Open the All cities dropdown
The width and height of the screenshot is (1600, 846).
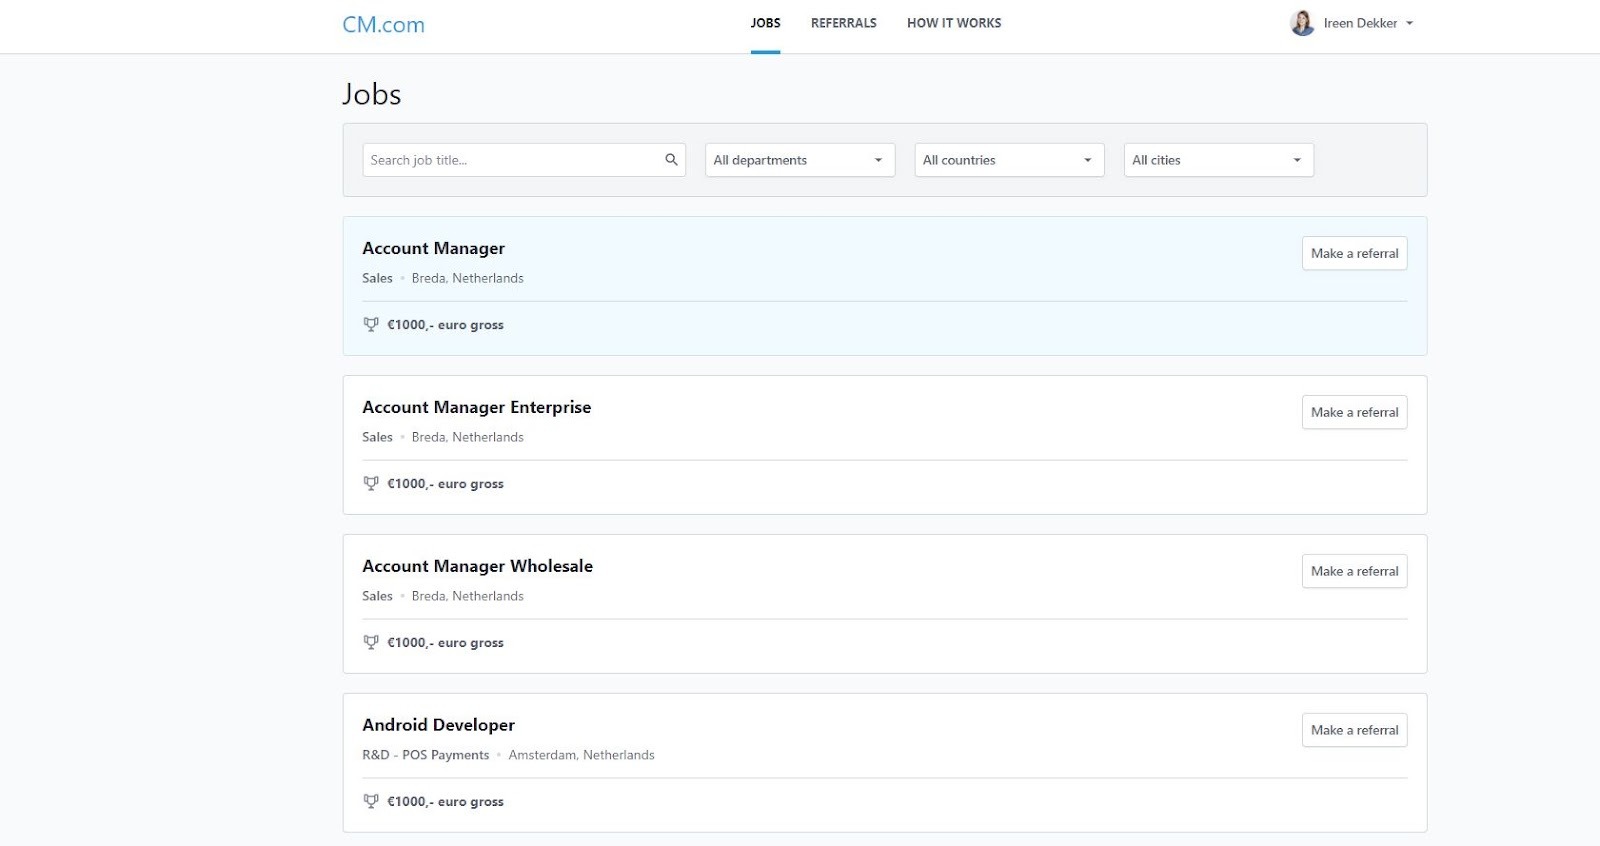tap(1217, 160)
